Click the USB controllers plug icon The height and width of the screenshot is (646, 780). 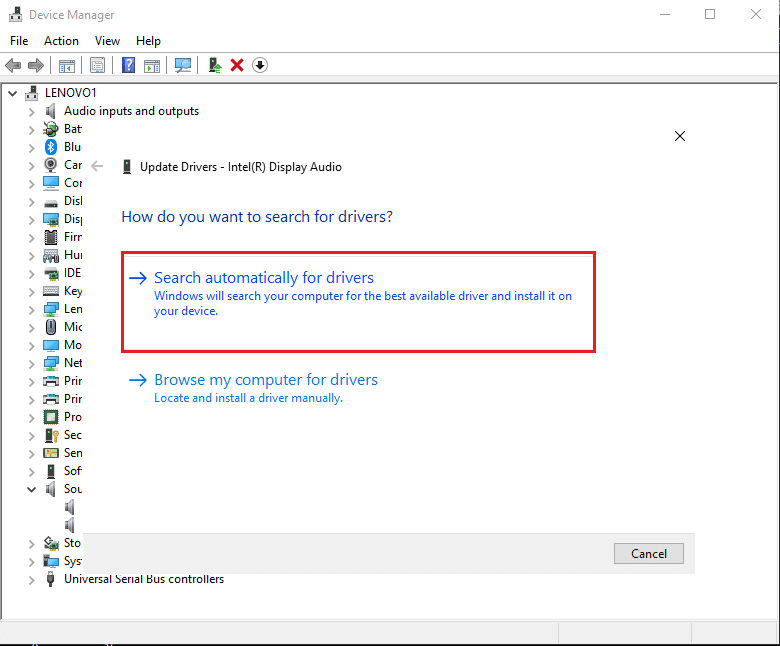pyautogui.click(x=50, y=579)
